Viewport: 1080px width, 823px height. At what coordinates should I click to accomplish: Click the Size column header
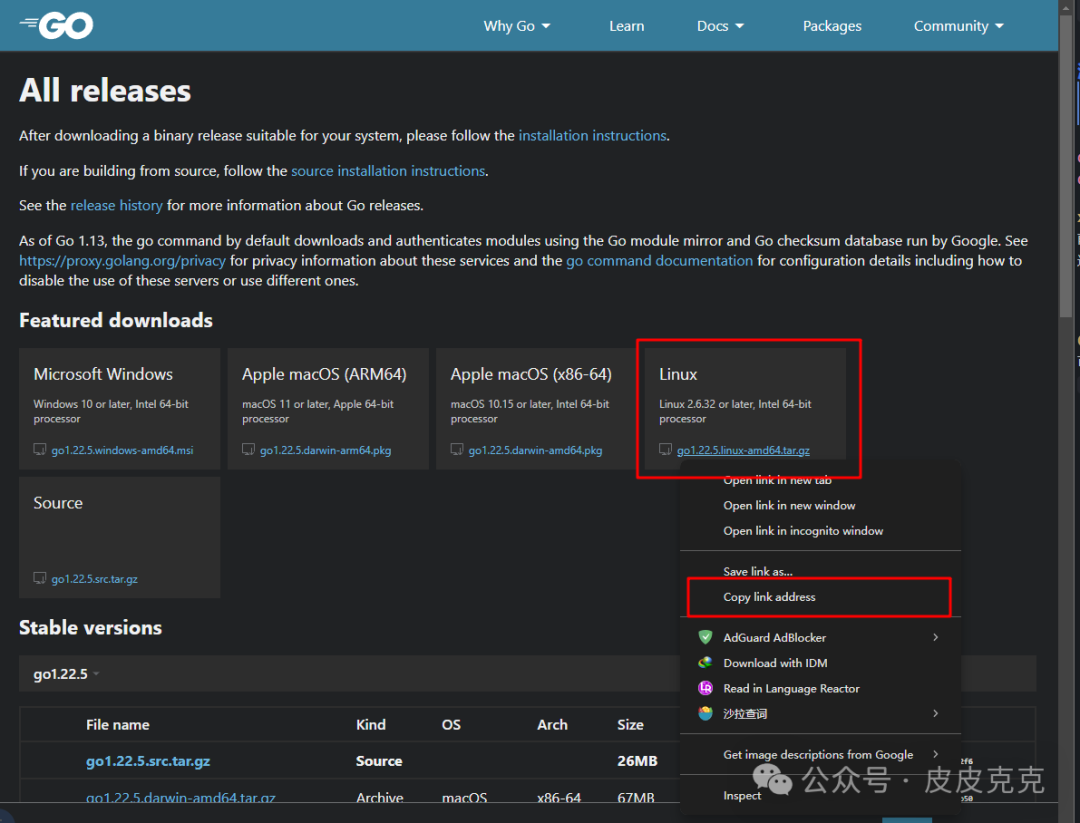630,725
